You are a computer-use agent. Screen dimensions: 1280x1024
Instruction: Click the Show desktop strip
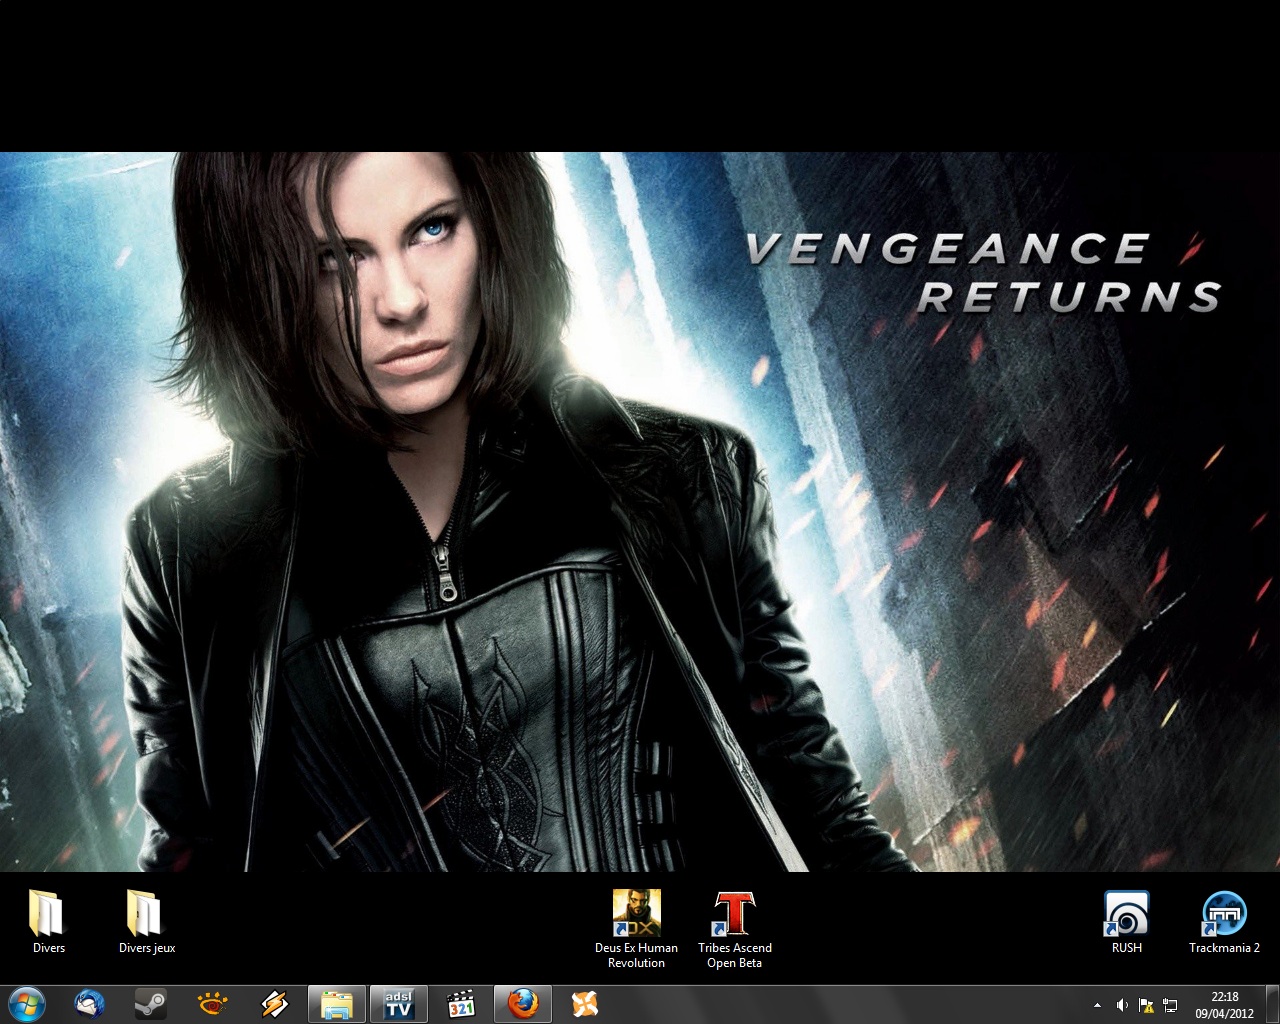(x=1272, y=1005)
